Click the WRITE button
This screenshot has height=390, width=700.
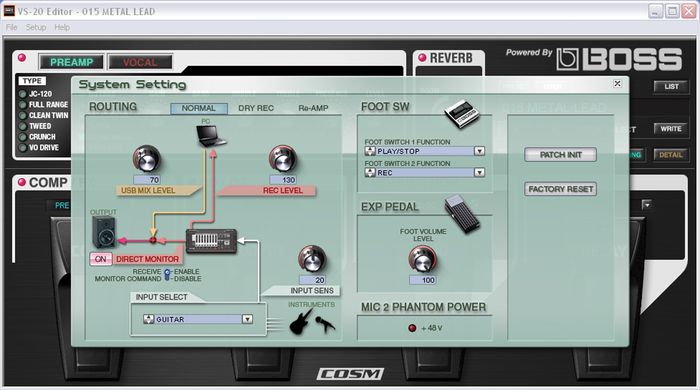tap(671, 129)
